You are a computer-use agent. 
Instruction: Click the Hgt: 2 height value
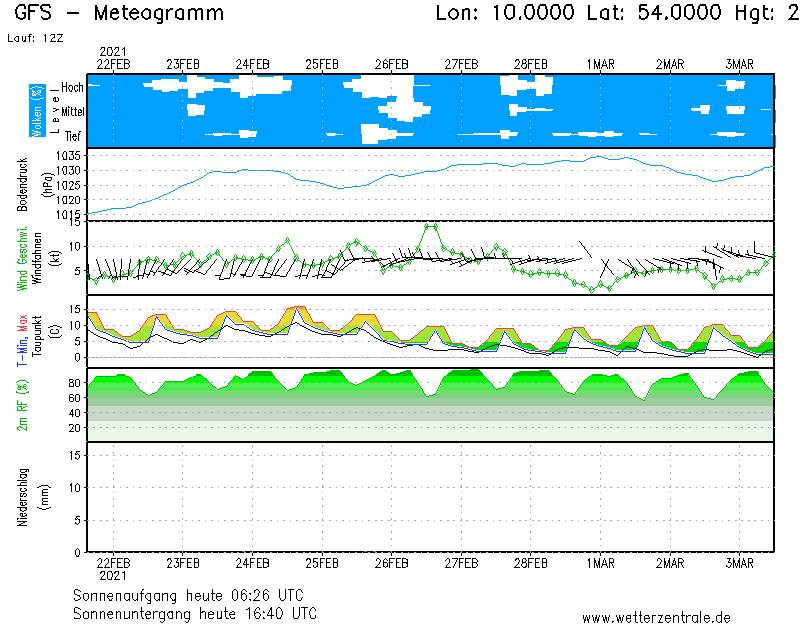tap(752, 13)
